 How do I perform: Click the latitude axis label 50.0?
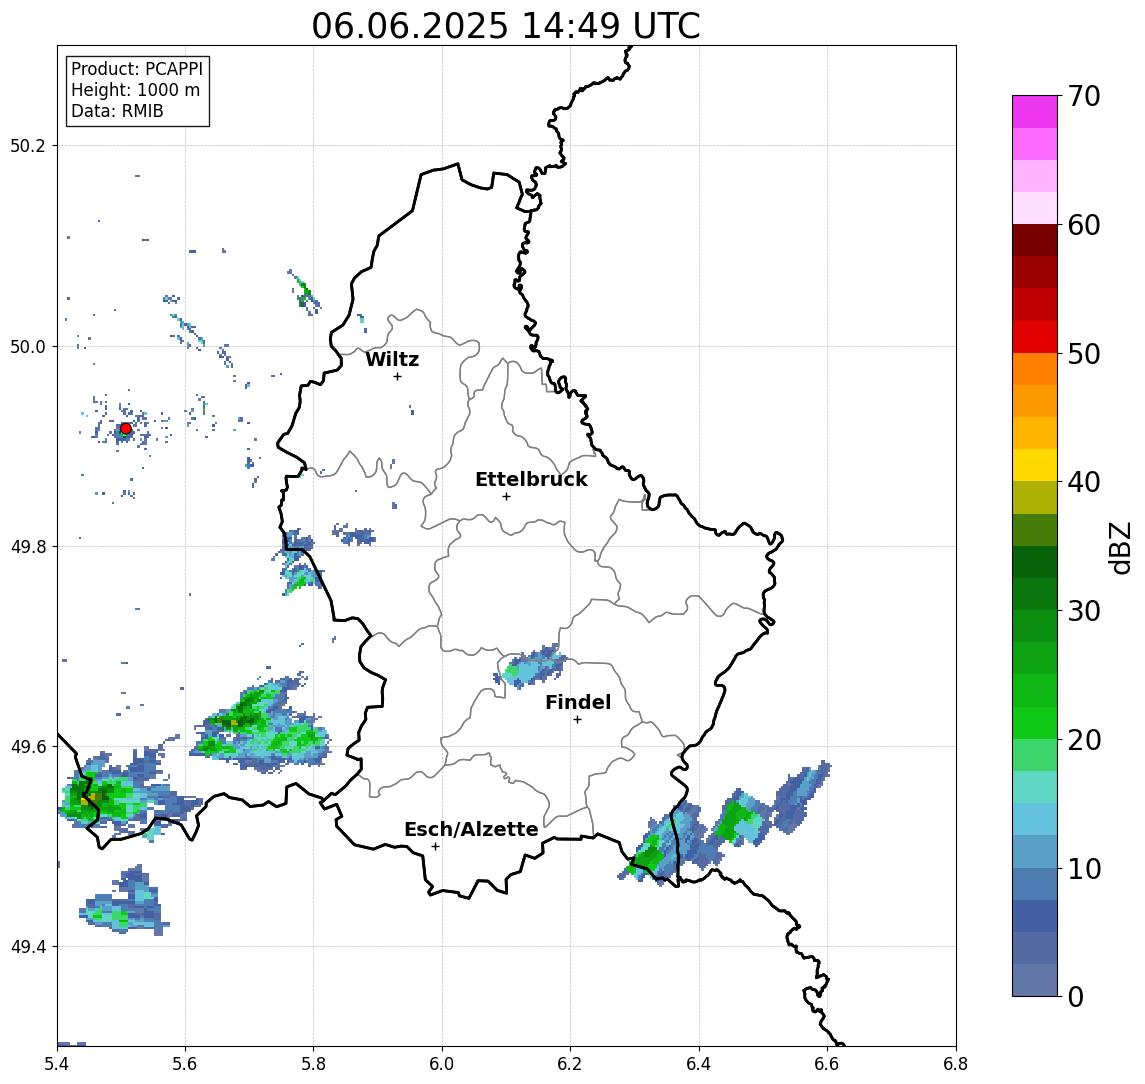(28, 346)
